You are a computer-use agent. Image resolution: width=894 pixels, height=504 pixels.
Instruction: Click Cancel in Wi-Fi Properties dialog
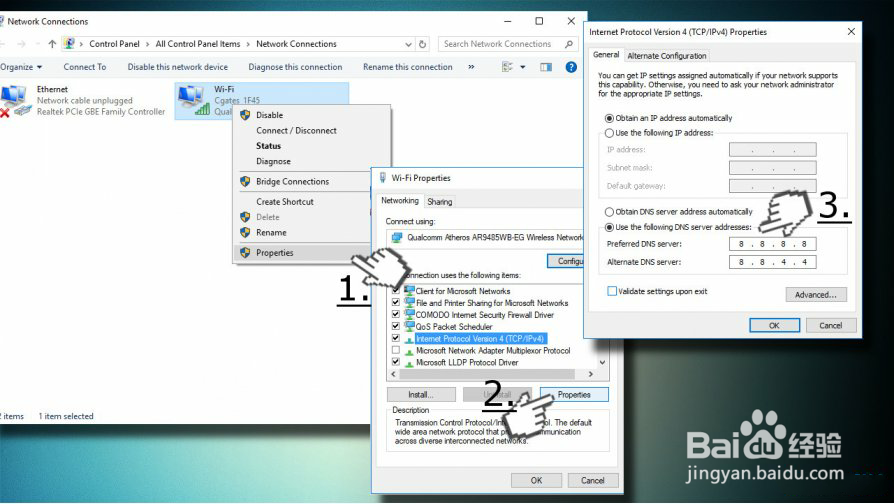point(592,481)
